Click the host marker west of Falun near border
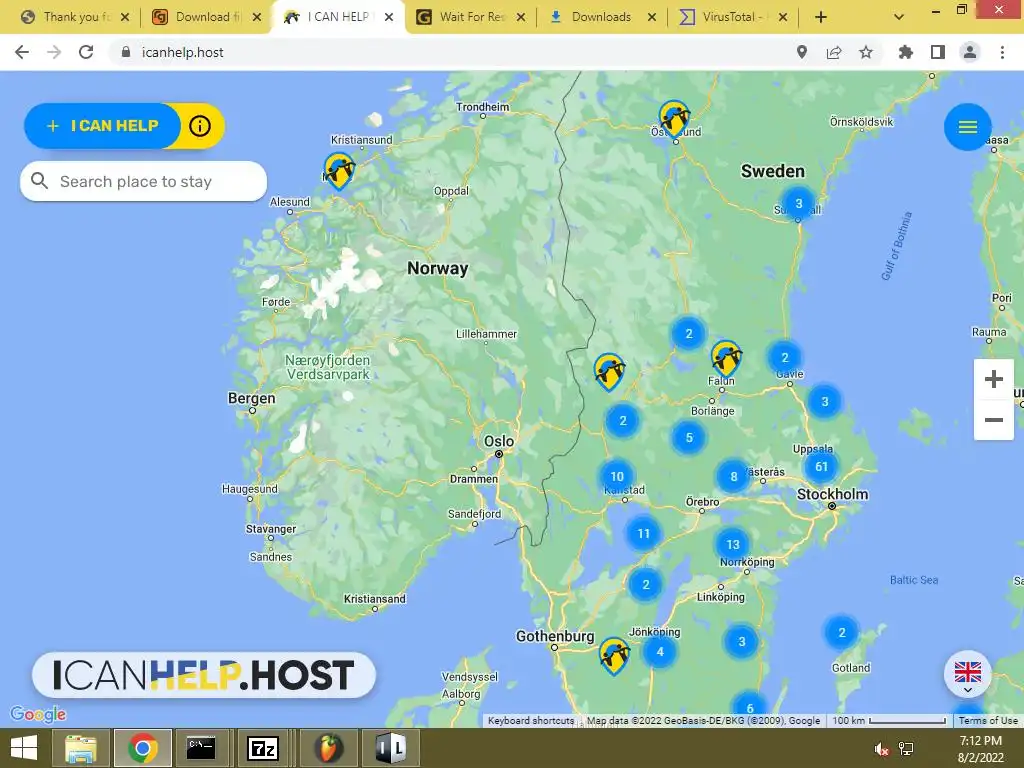This screenshot has width=1024, height=768. (609, 372)
